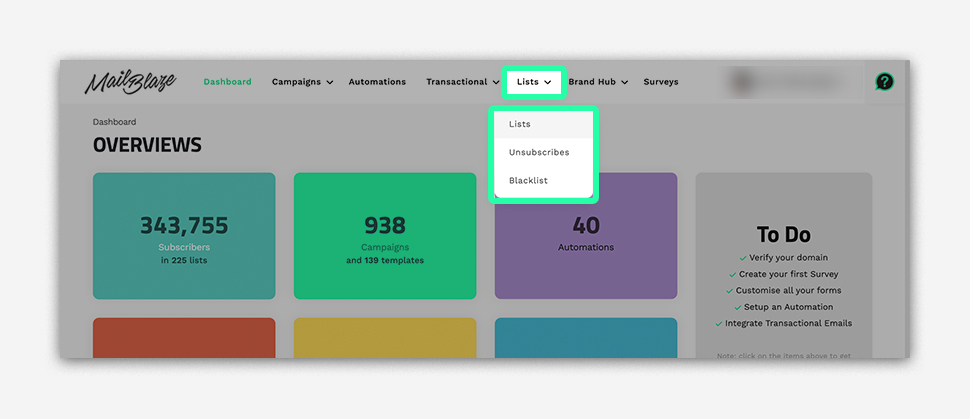Select Blacklist from the dropdown menu

tap(529, 180)
